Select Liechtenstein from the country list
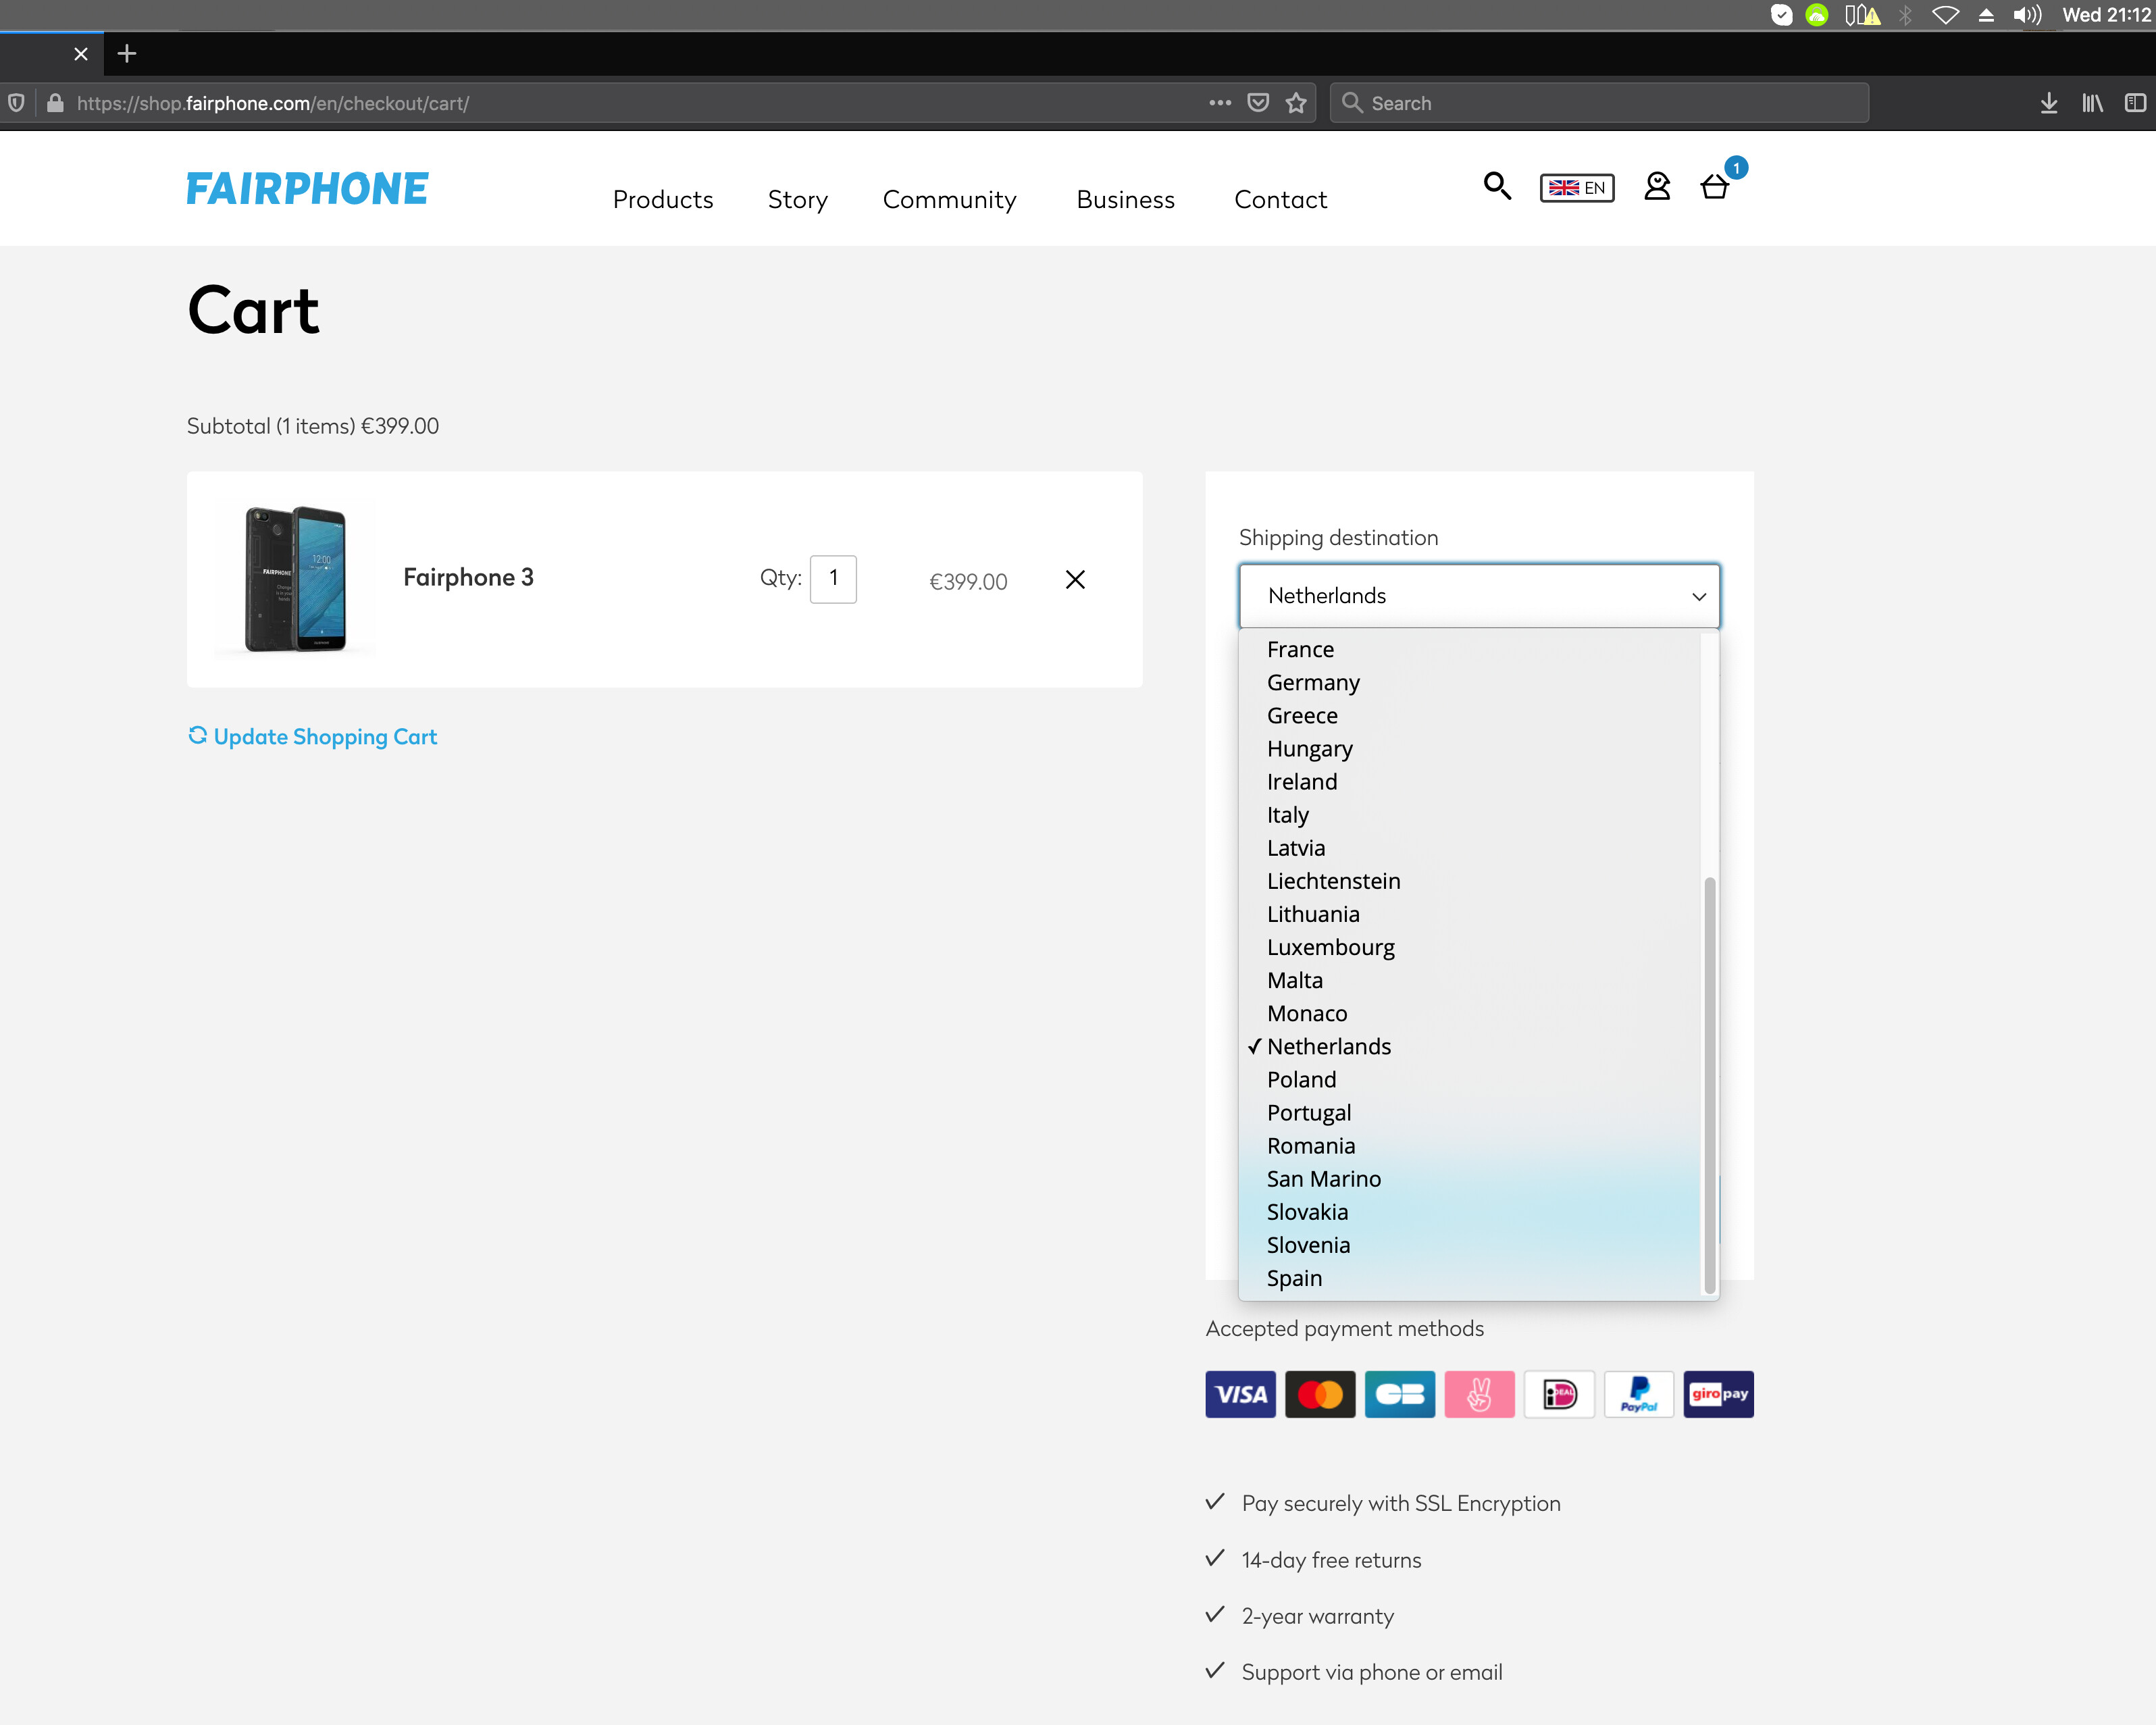This screenshot has height=1725, width=2156. tap(1468, 881)
